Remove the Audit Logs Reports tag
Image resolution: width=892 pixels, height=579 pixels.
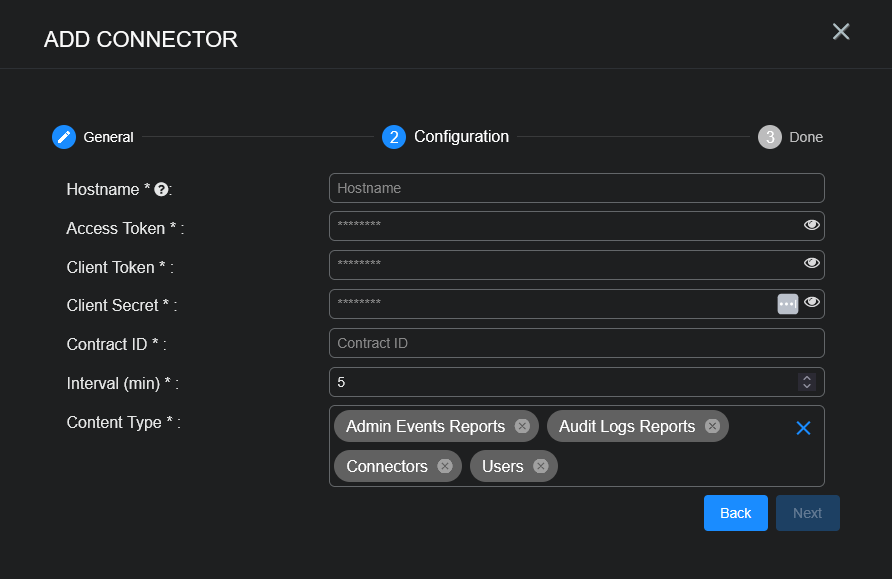[712, 426]
